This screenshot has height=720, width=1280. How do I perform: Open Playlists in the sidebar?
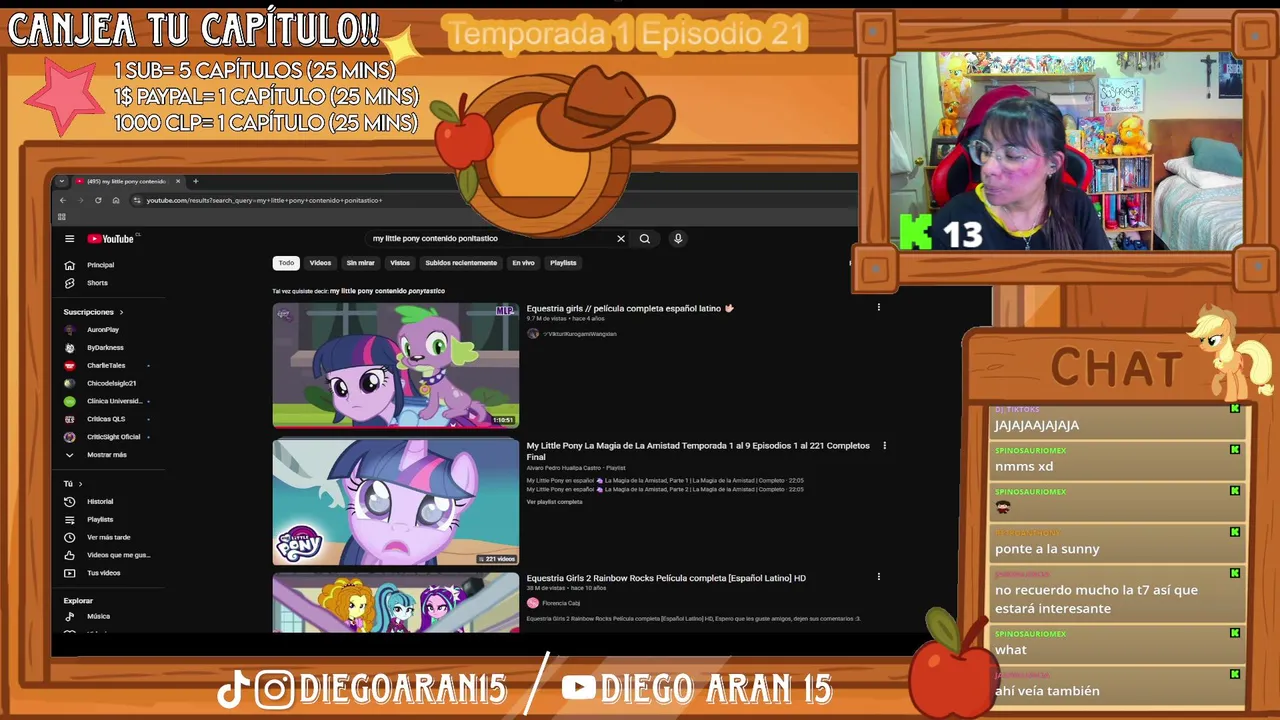click(99, 520)
